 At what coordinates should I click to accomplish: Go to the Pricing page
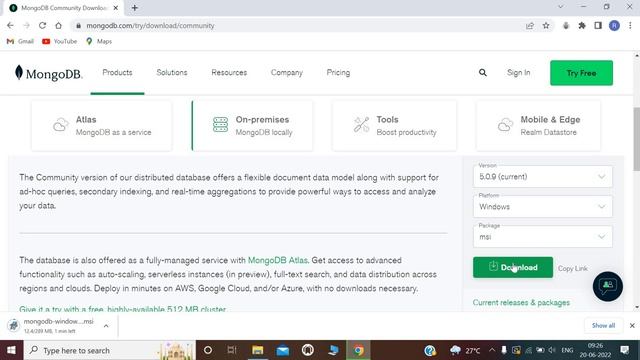coord(338,73)
